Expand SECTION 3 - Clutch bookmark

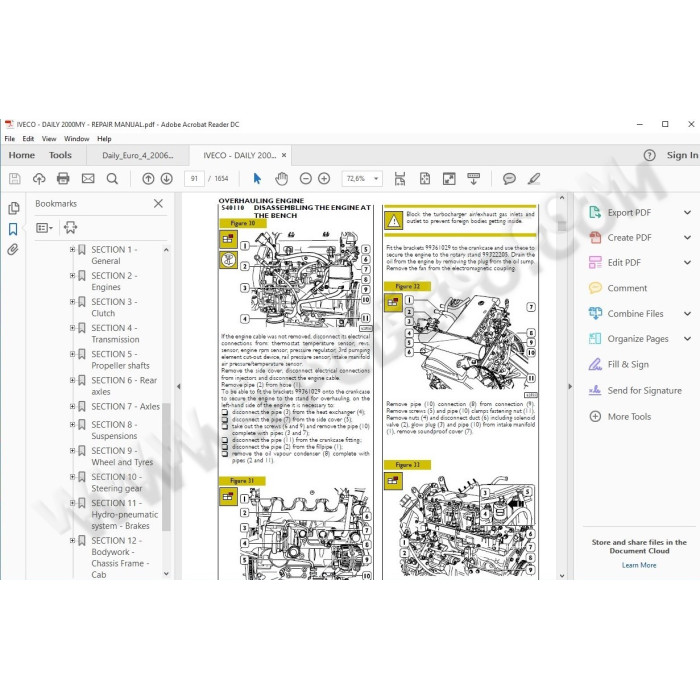[x=72, y=302]
